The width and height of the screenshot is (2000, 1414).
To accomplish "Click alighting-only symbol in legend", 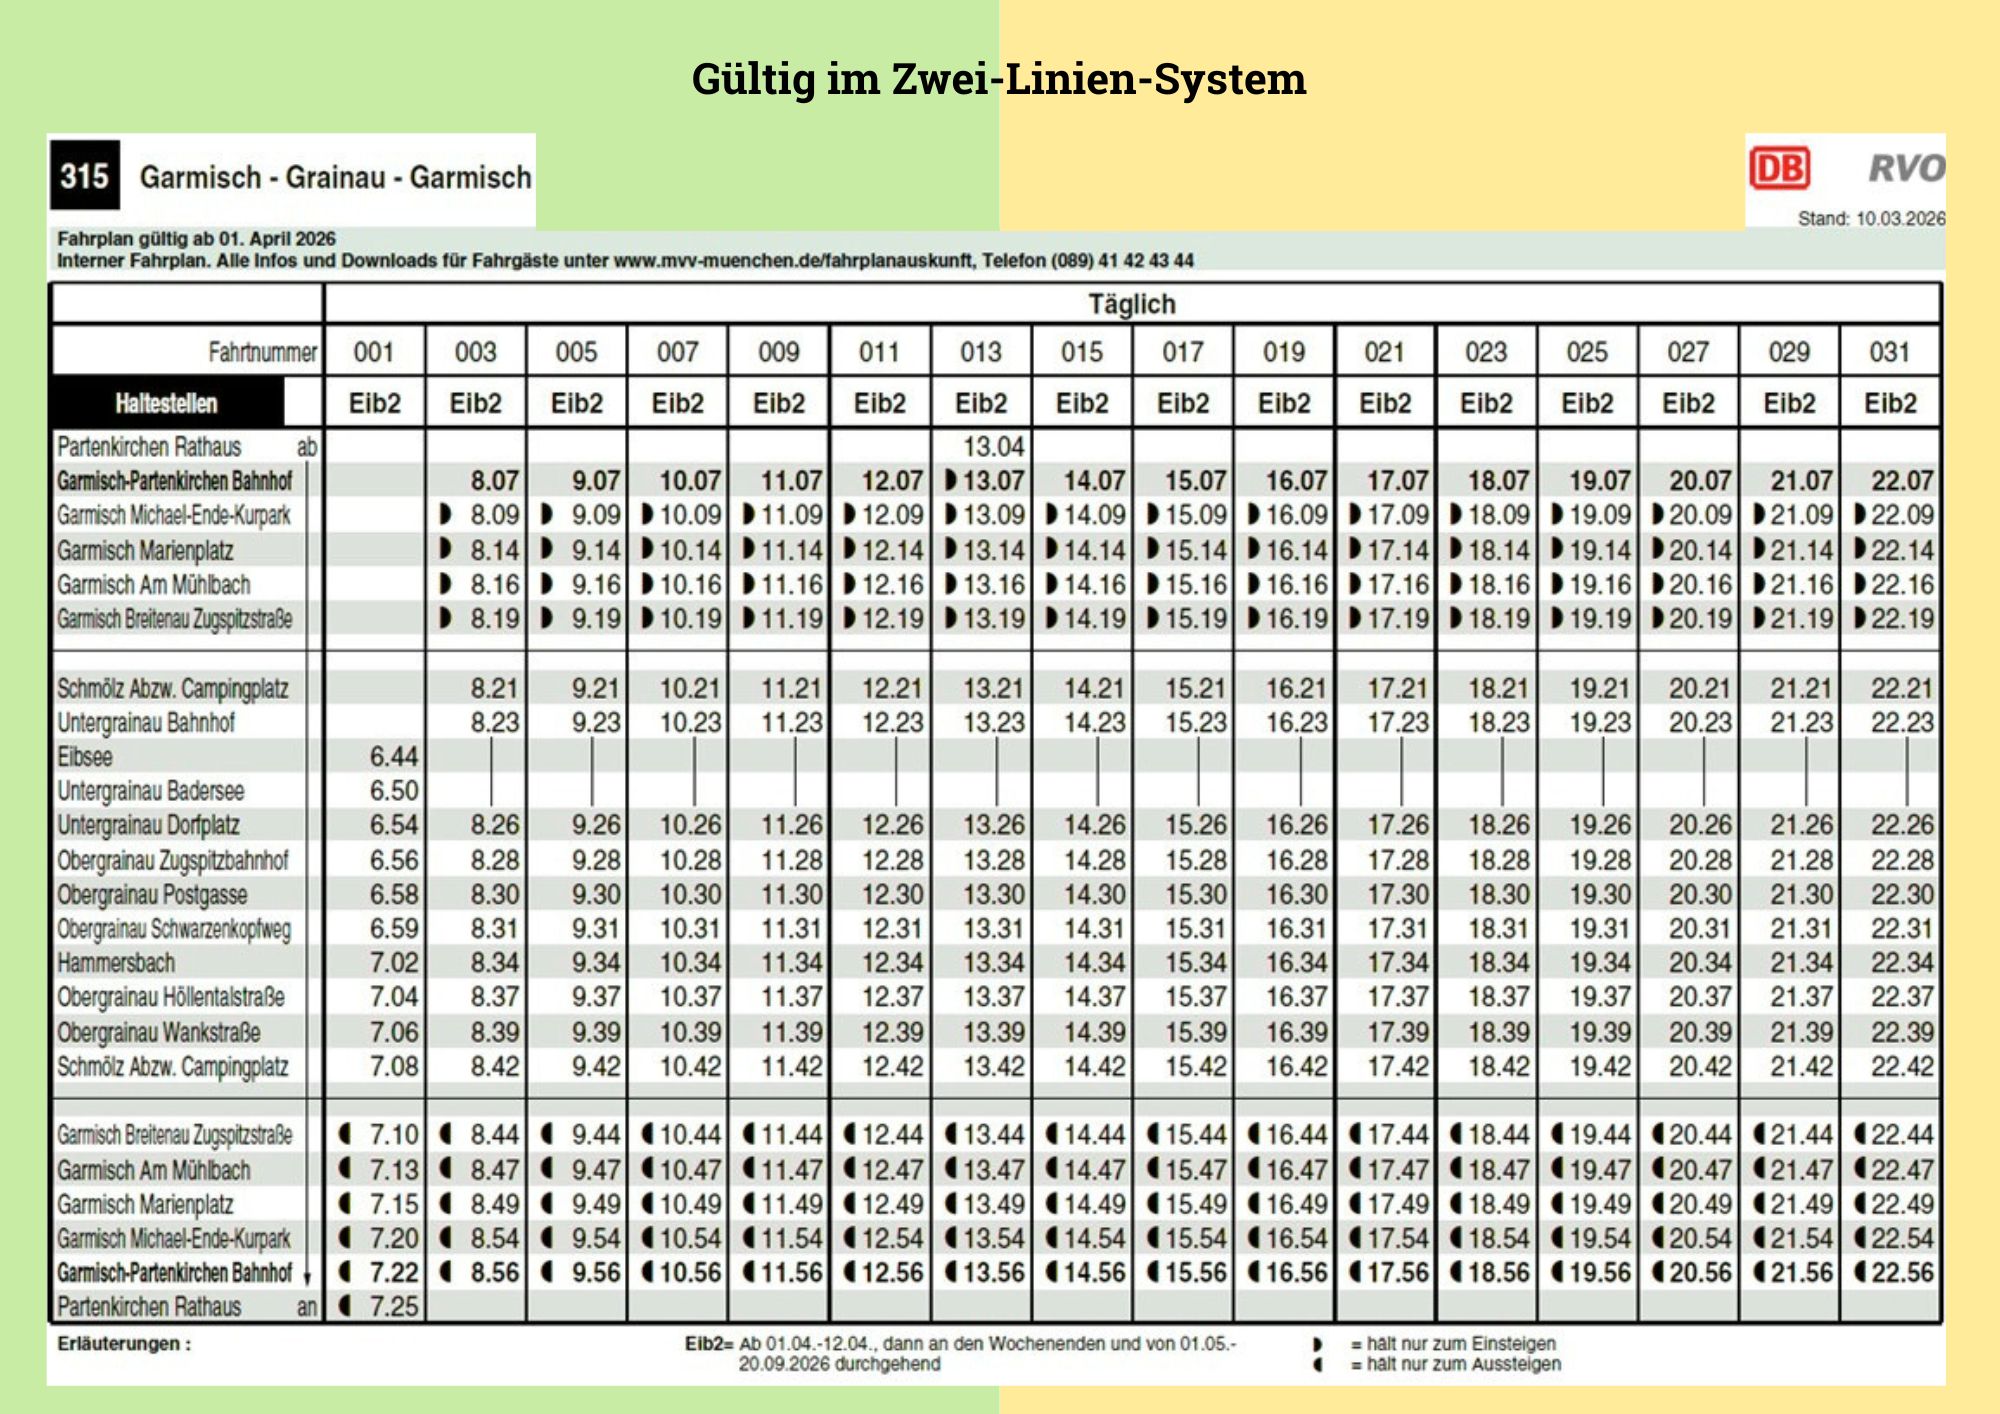I will [1318, 1365].
